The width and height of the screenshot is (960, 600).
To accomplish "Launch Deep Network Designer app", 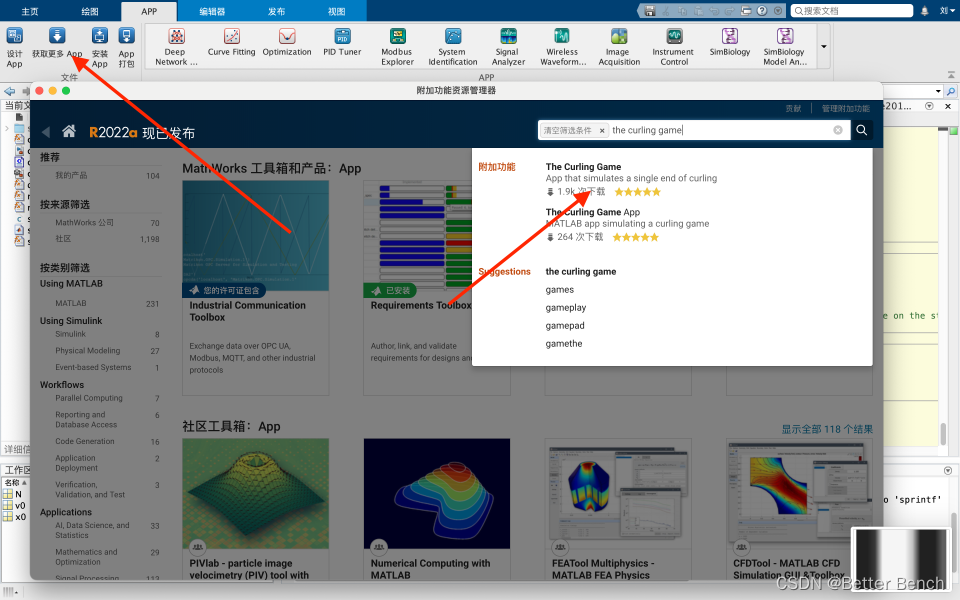I will pos(176,47).
